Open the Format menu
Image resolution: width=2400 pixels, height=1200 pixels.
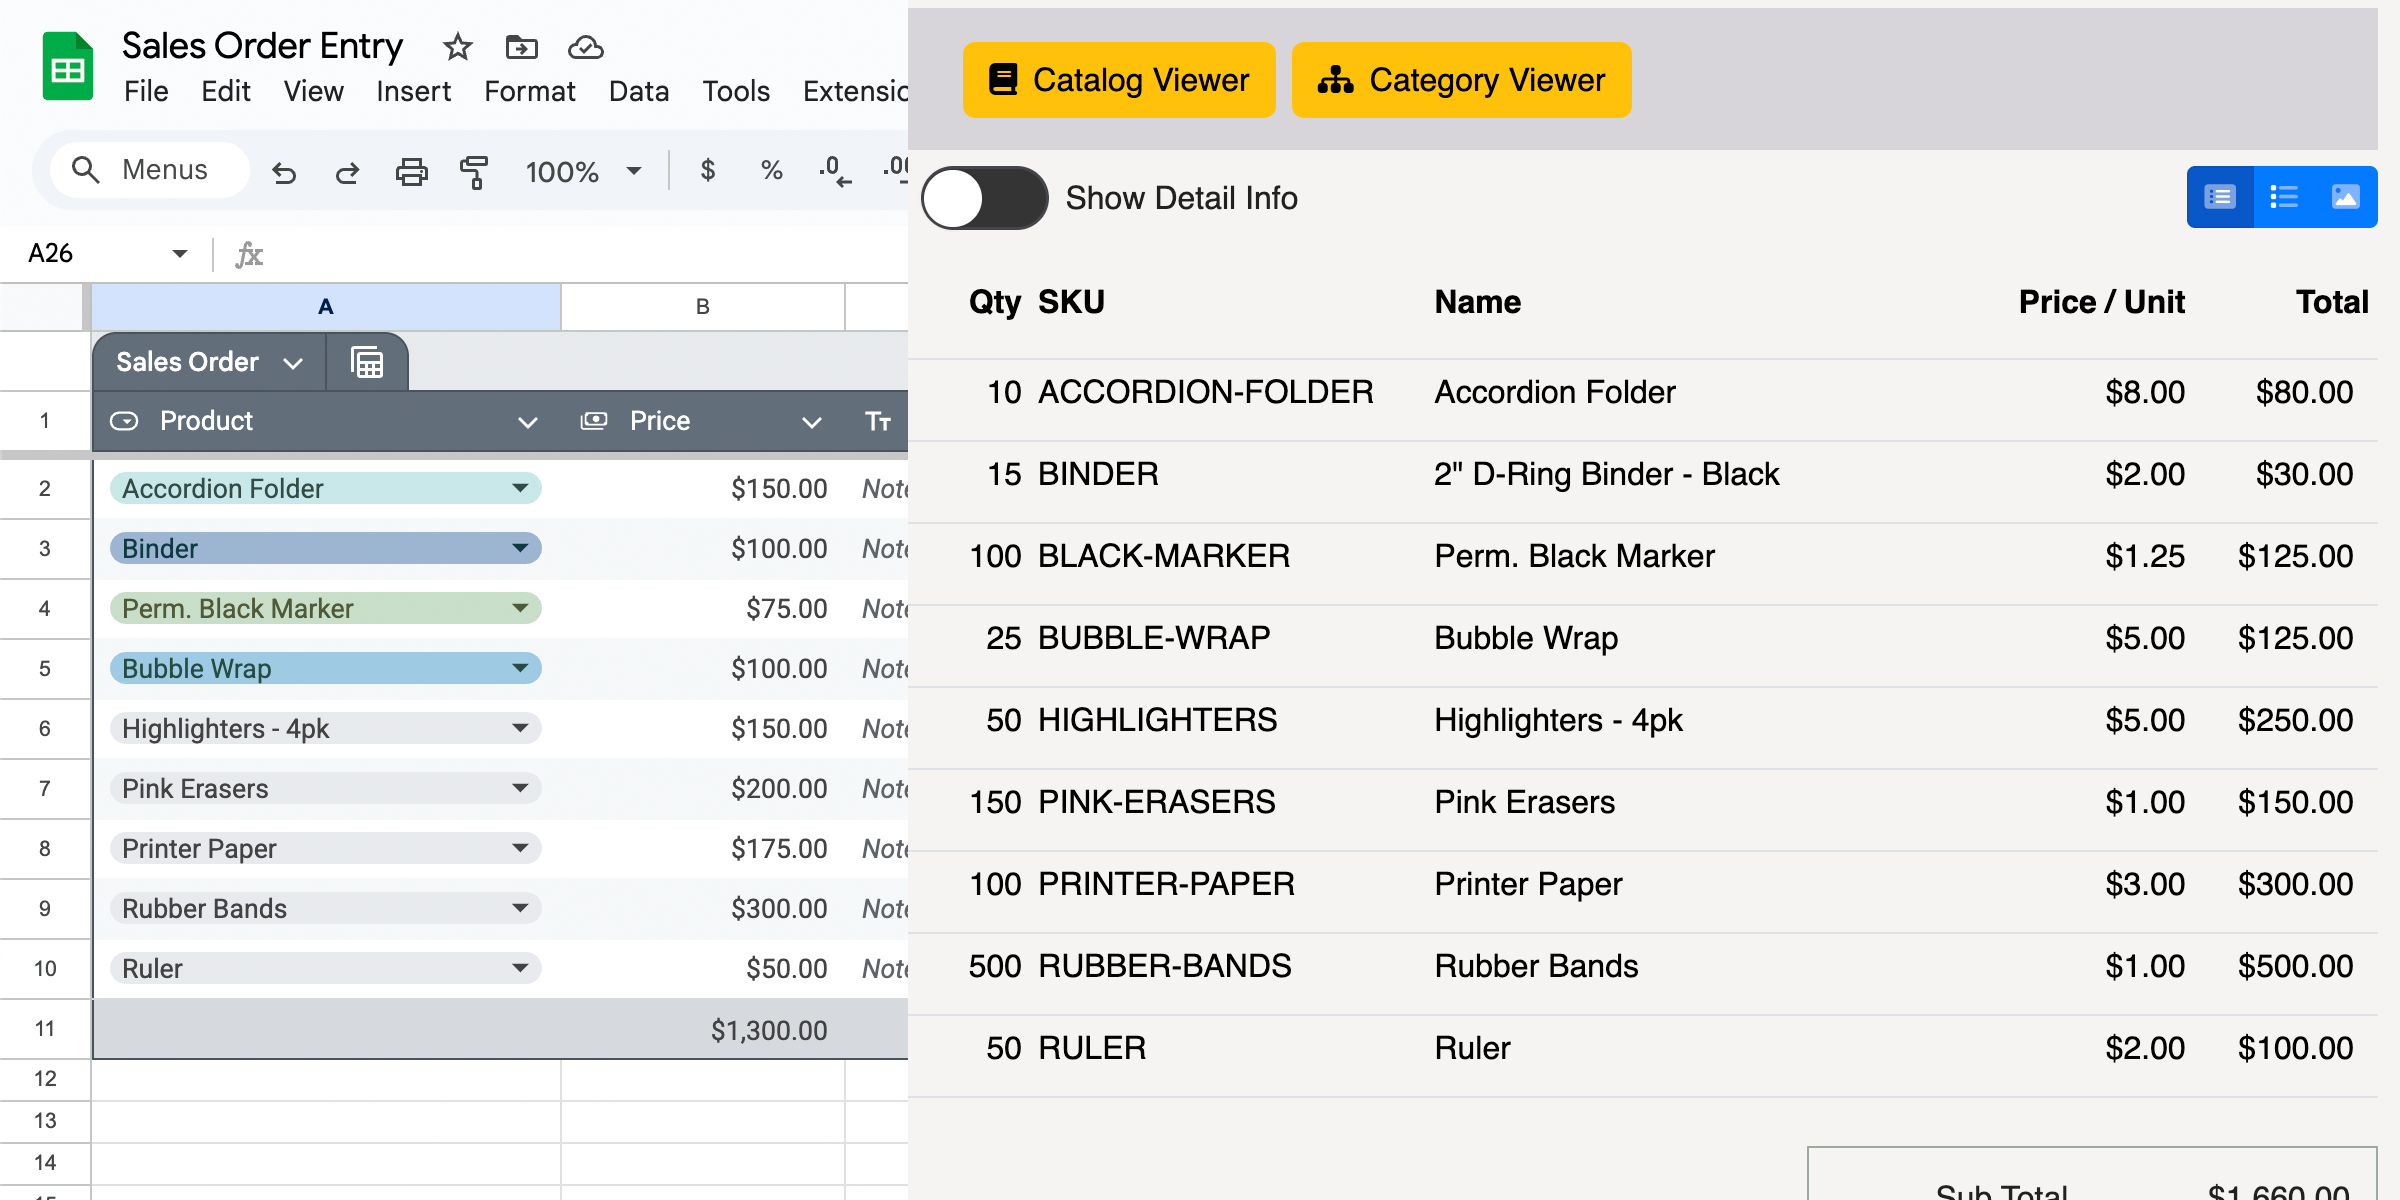tap(530, 91)
